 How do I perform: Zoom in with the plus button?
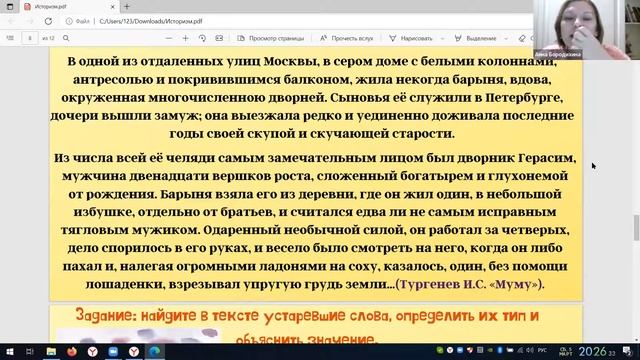click(x=185, y=38)
